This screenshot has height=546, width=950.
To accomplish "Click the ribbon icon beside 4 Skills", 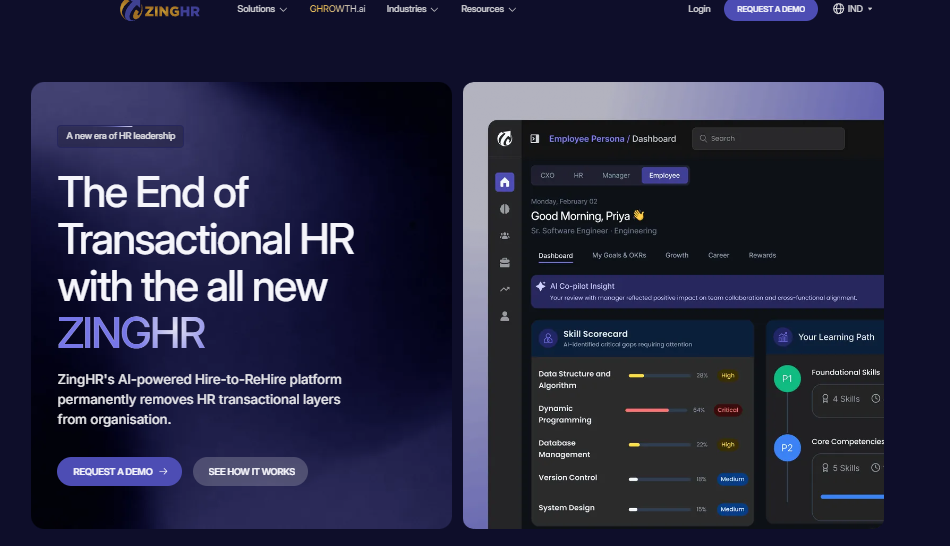I will pos(825,399).
